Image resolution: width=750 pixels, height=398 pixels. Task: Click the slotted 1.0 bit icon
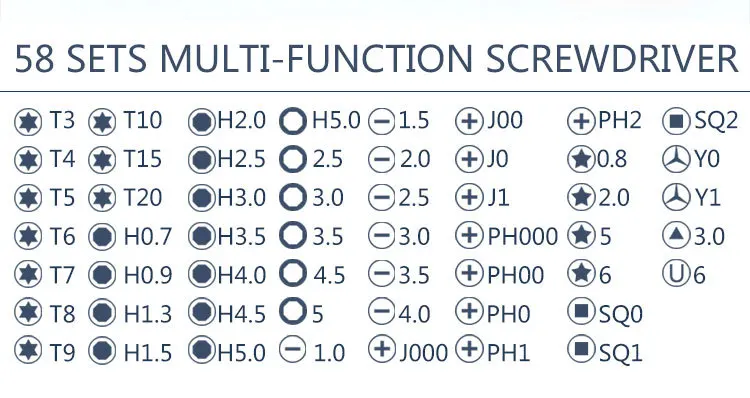293,350
